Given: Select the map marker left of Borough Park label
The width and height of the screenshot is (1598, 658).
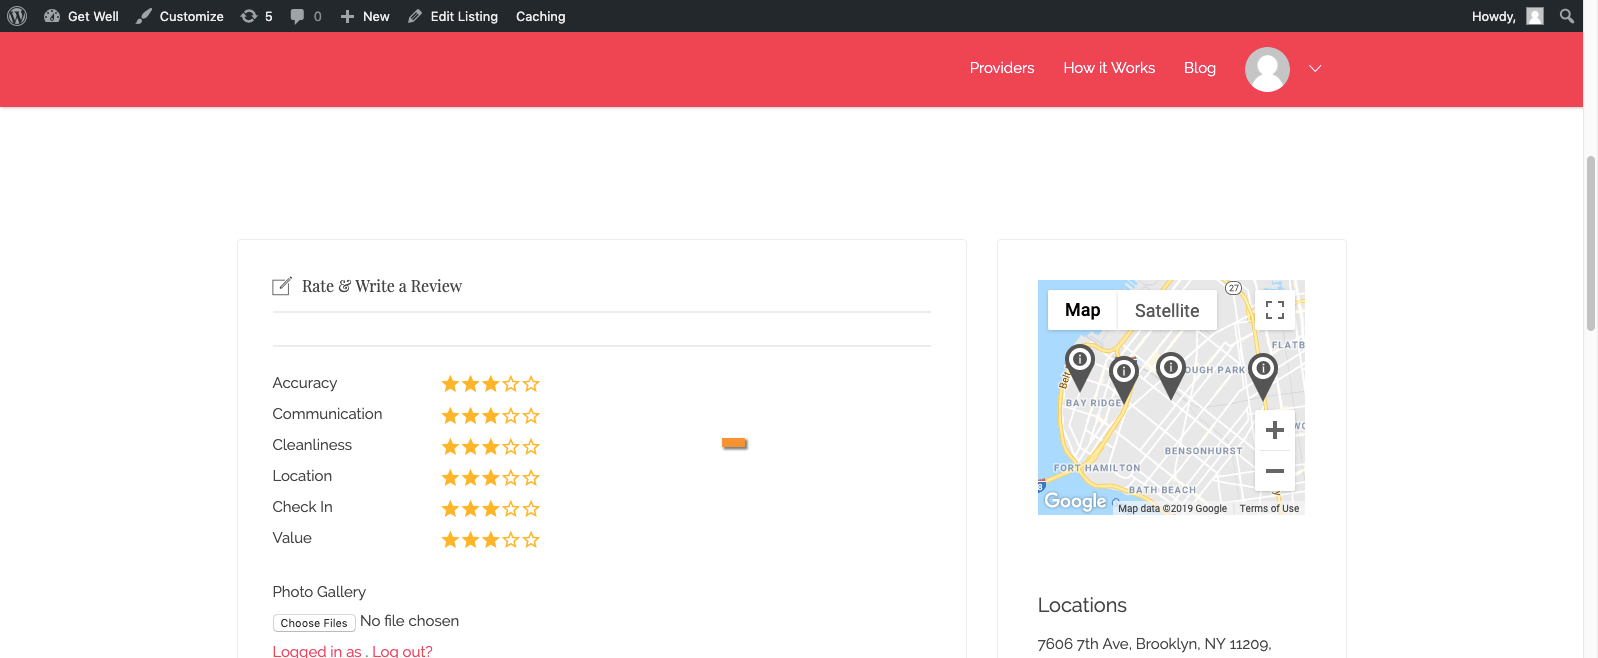Looking at the screenshot, I should [1171, 375].
